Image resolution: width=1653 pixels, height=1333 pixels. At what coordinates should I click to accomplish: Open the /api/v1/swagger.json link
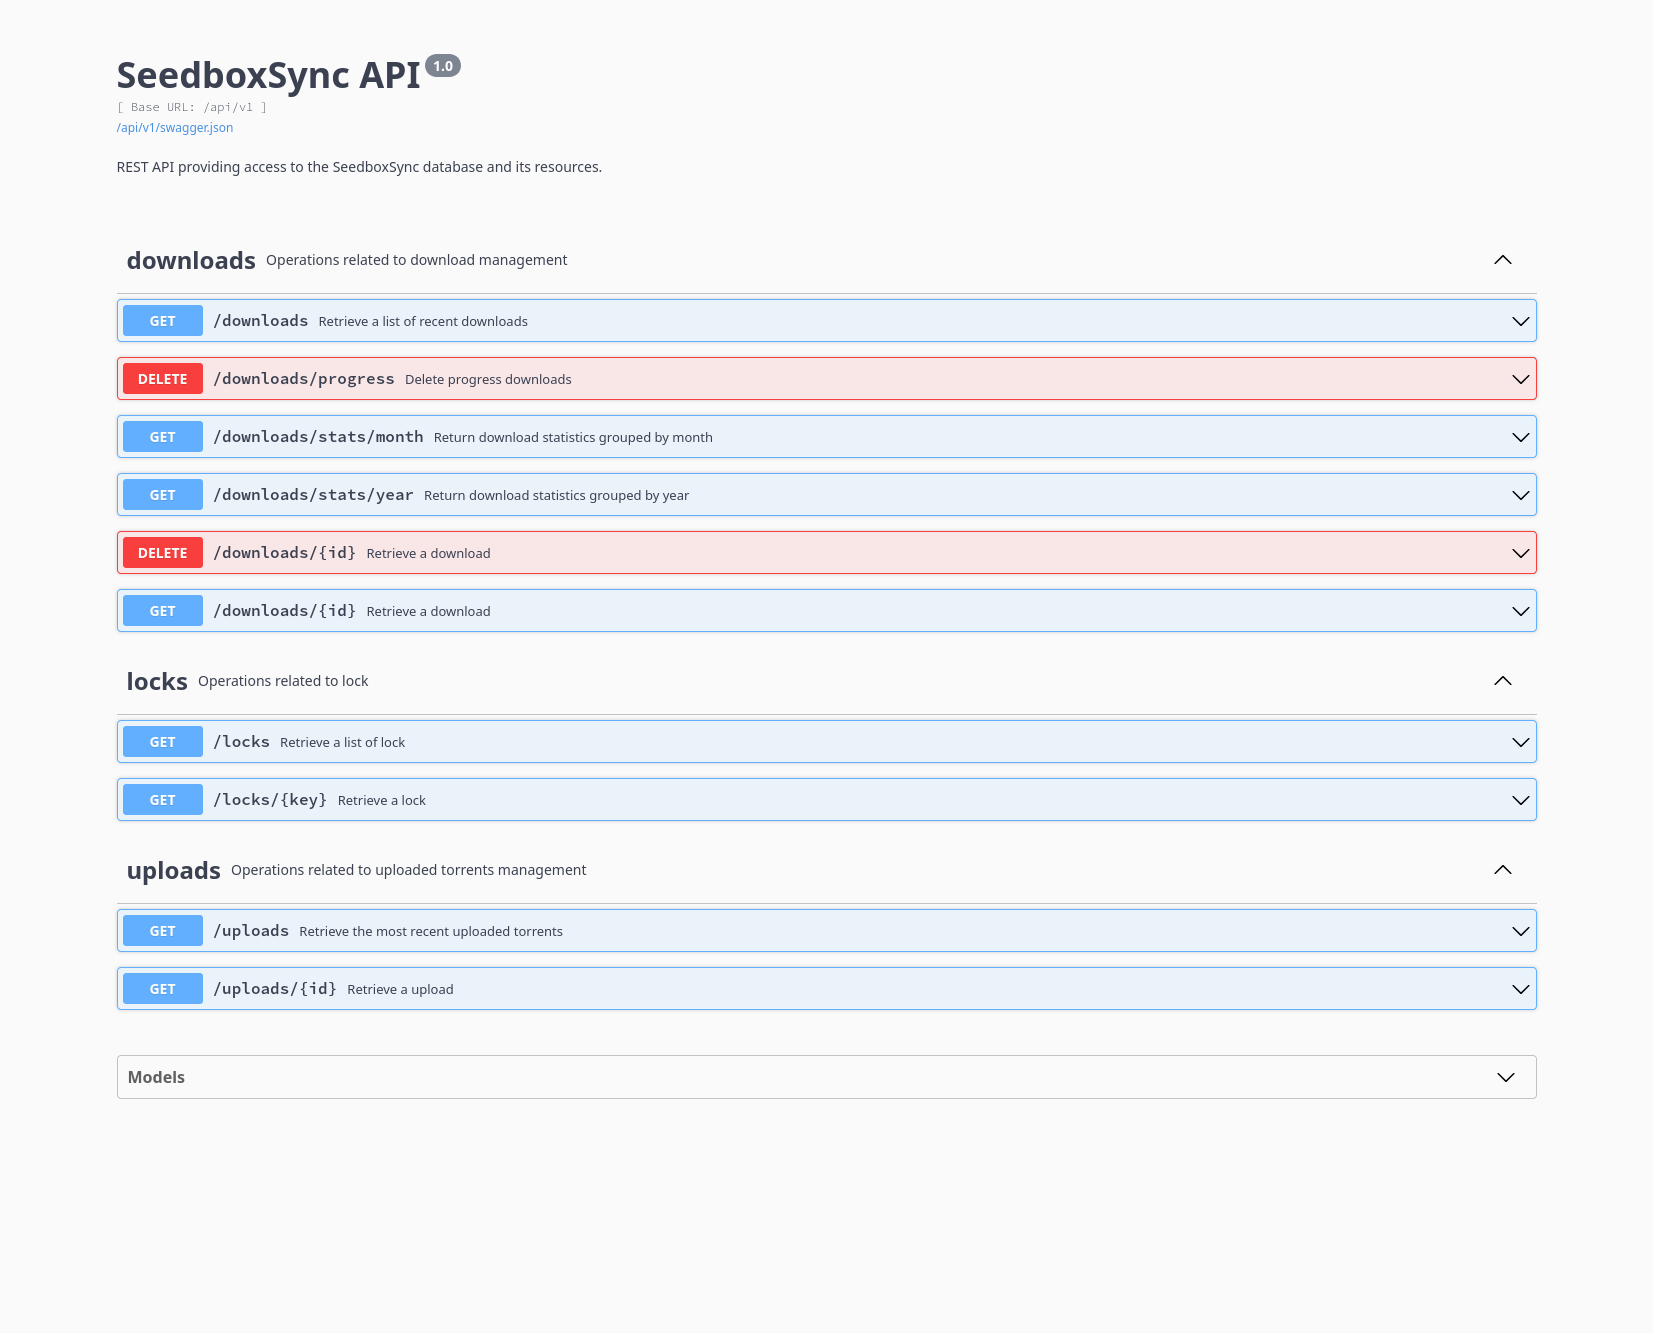(175, 128)
